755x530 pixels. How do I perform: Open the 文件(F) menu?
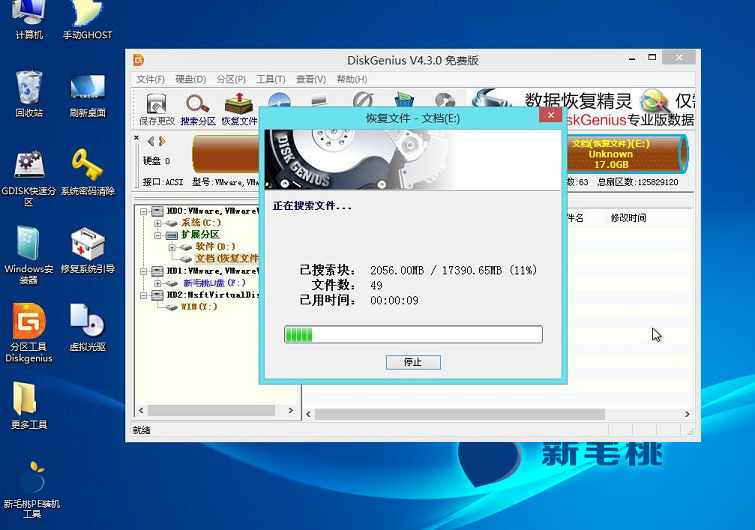point(150,79)
